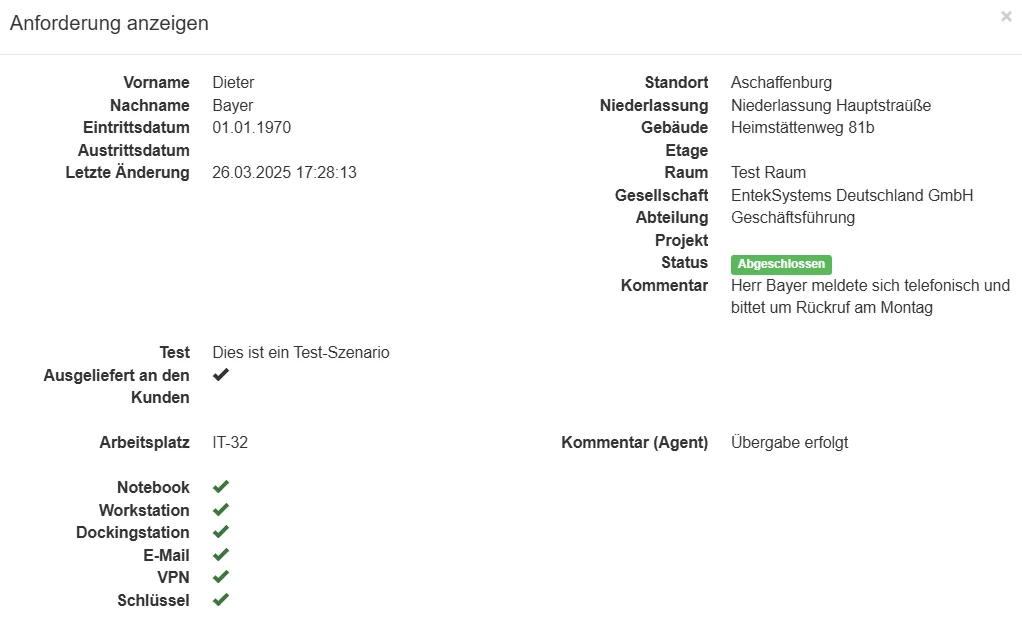Click the Letzte Änderung timestamp
This screenshot has height=623, width=1022.
[284, 173]
